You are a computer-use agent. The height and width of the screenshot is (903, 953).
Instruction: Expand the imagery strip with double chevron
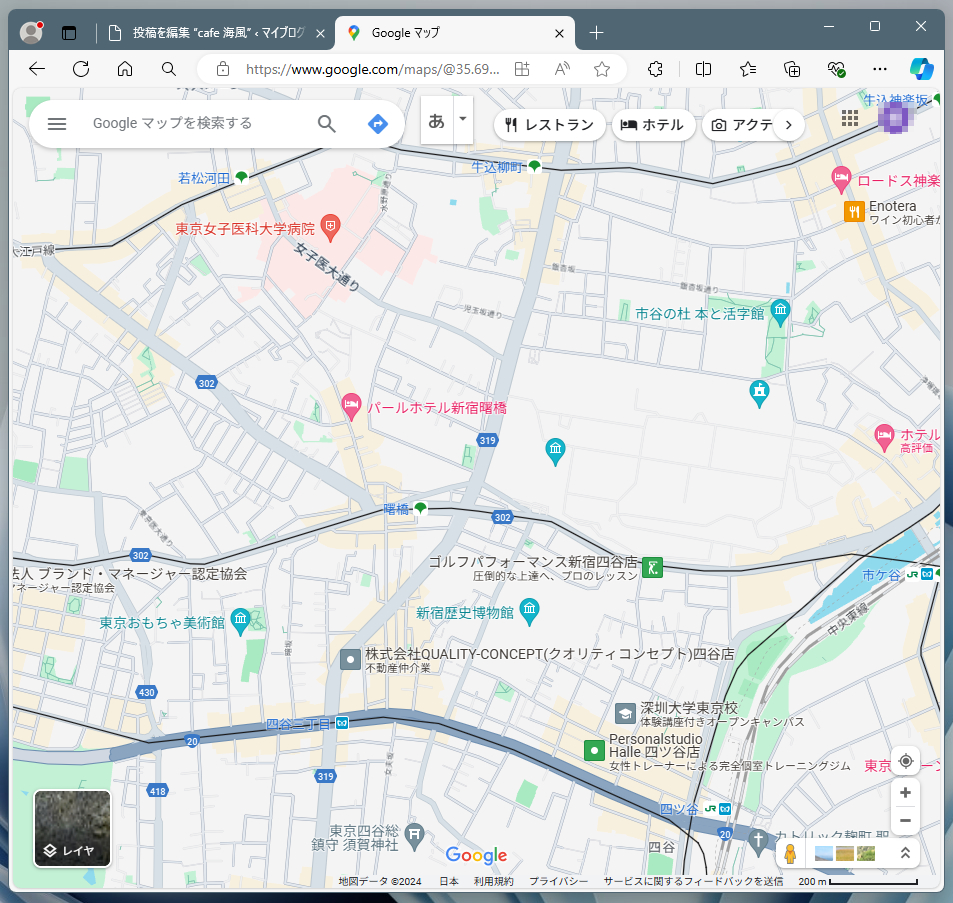click(x=905, y=853)
